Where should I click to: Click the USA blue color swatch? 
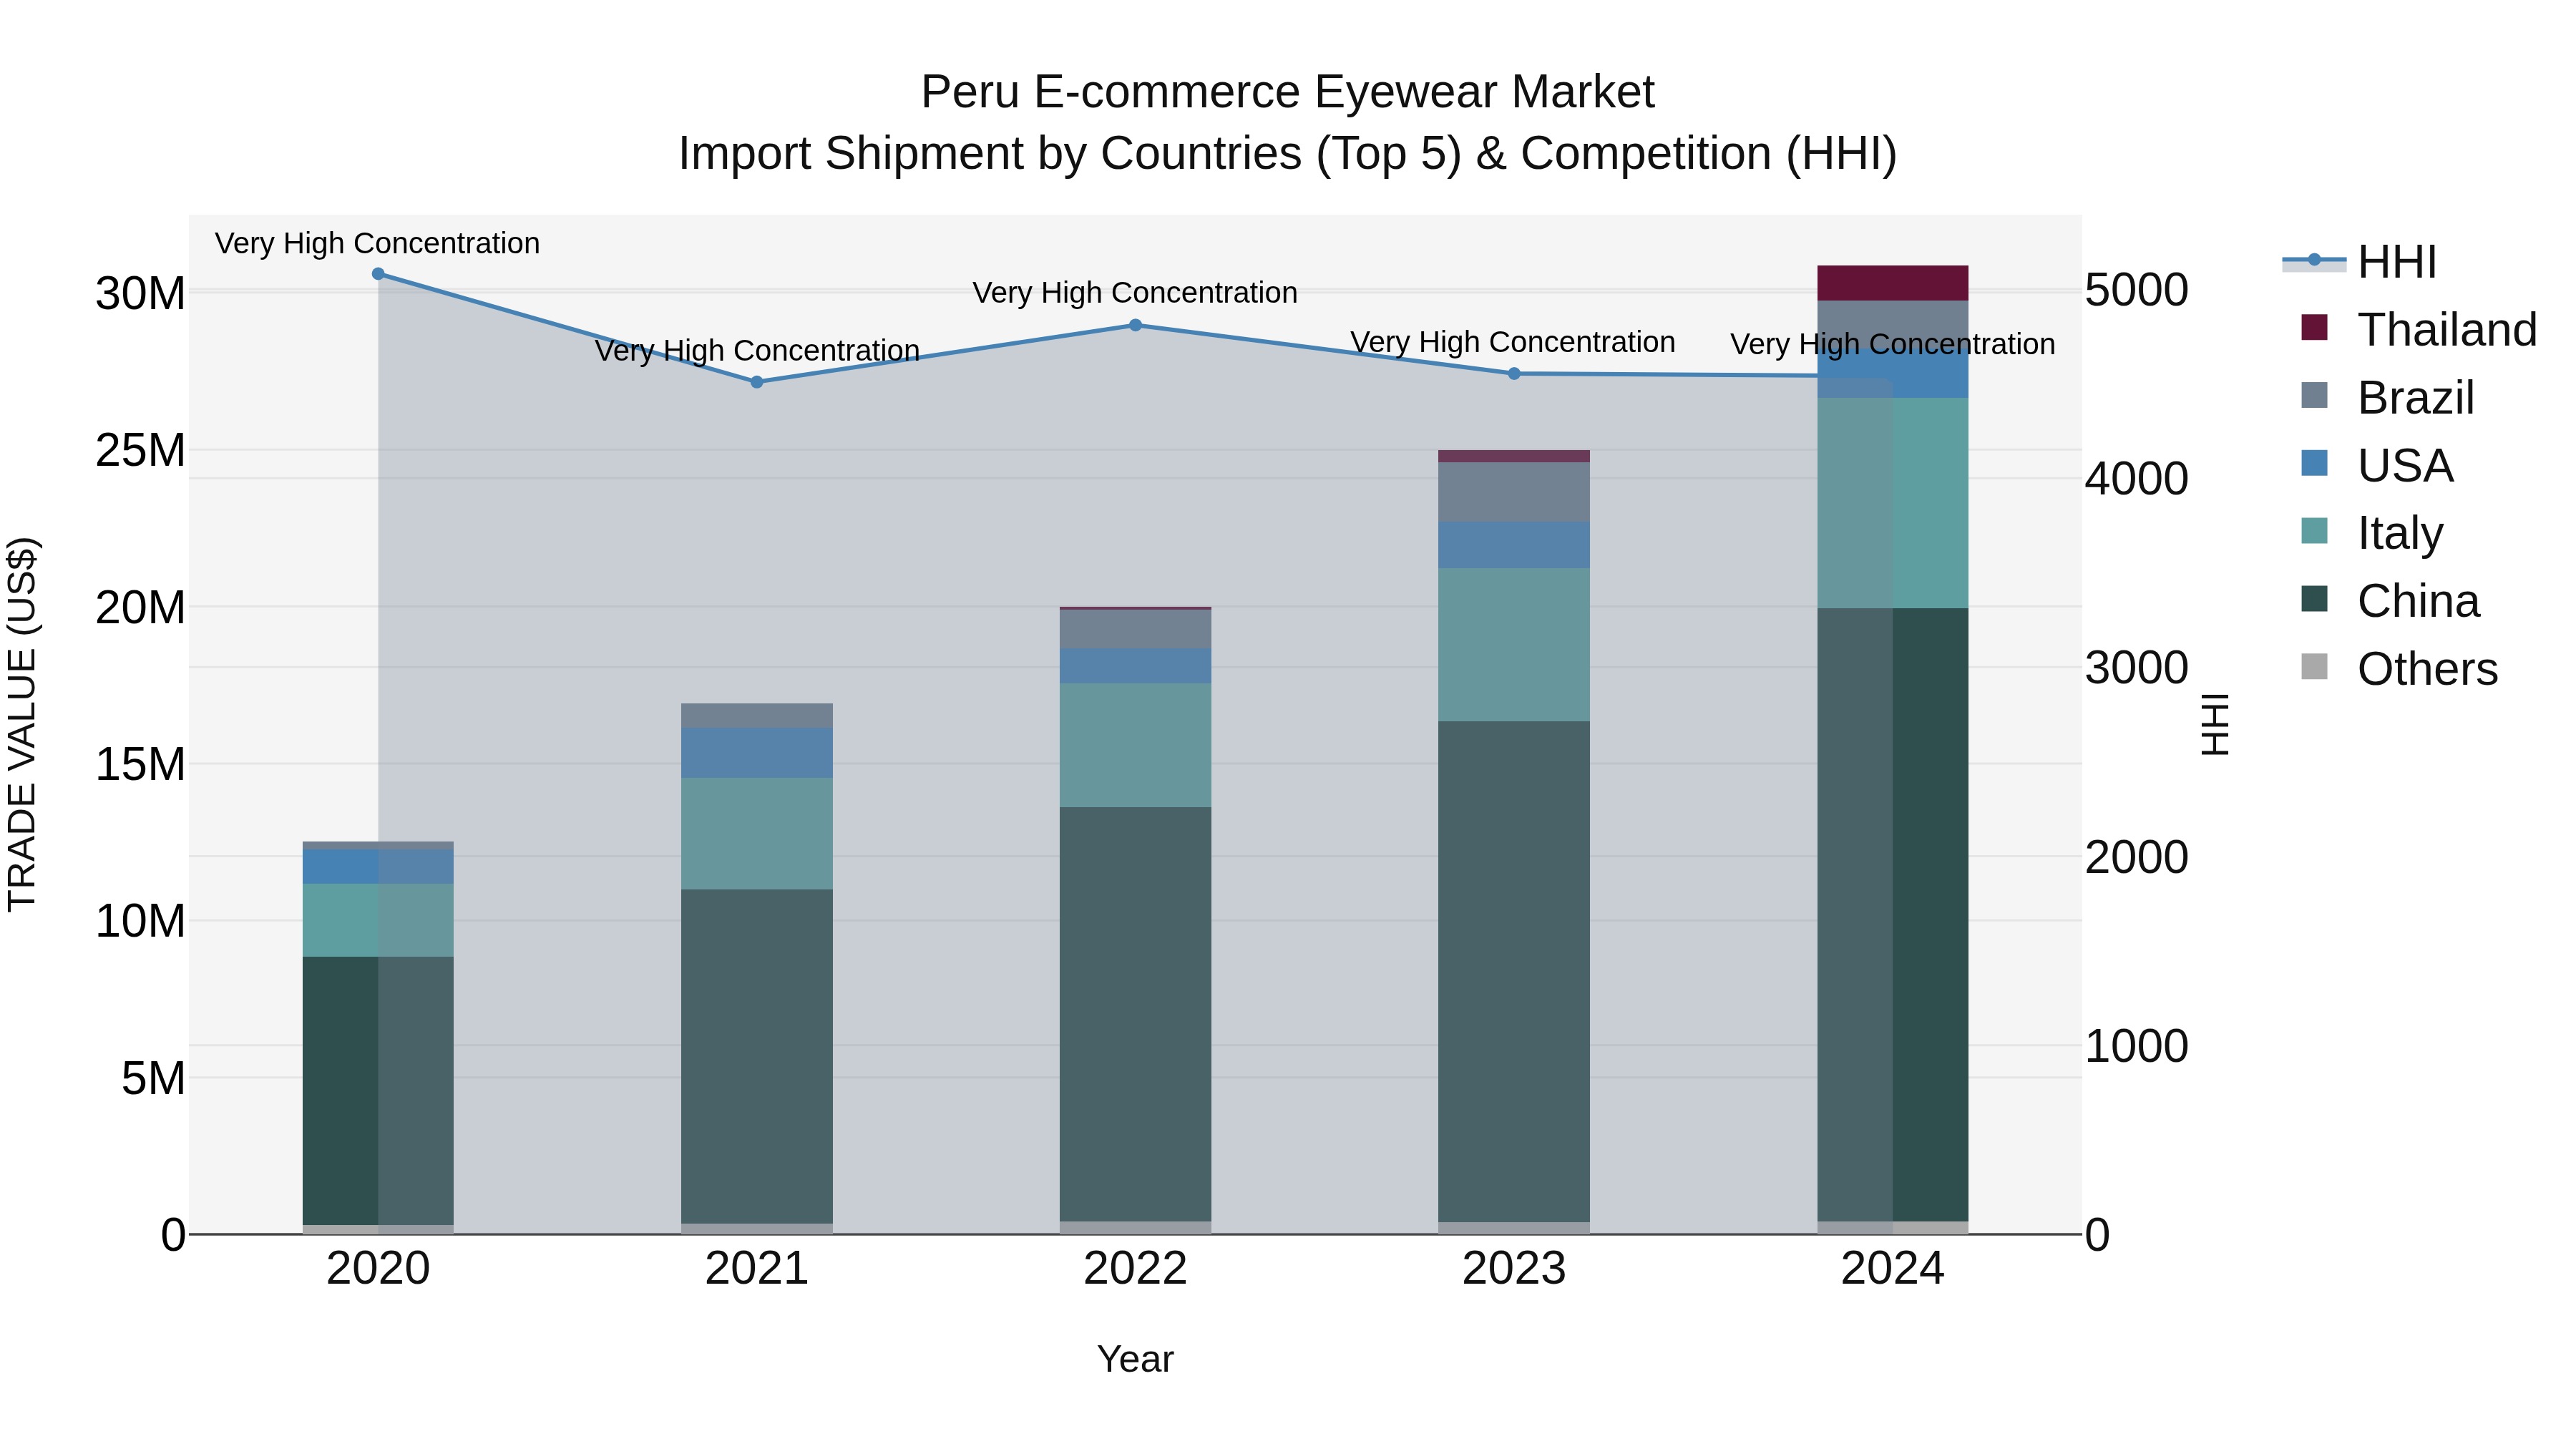pyautogui.click(x=2314, y=463)
